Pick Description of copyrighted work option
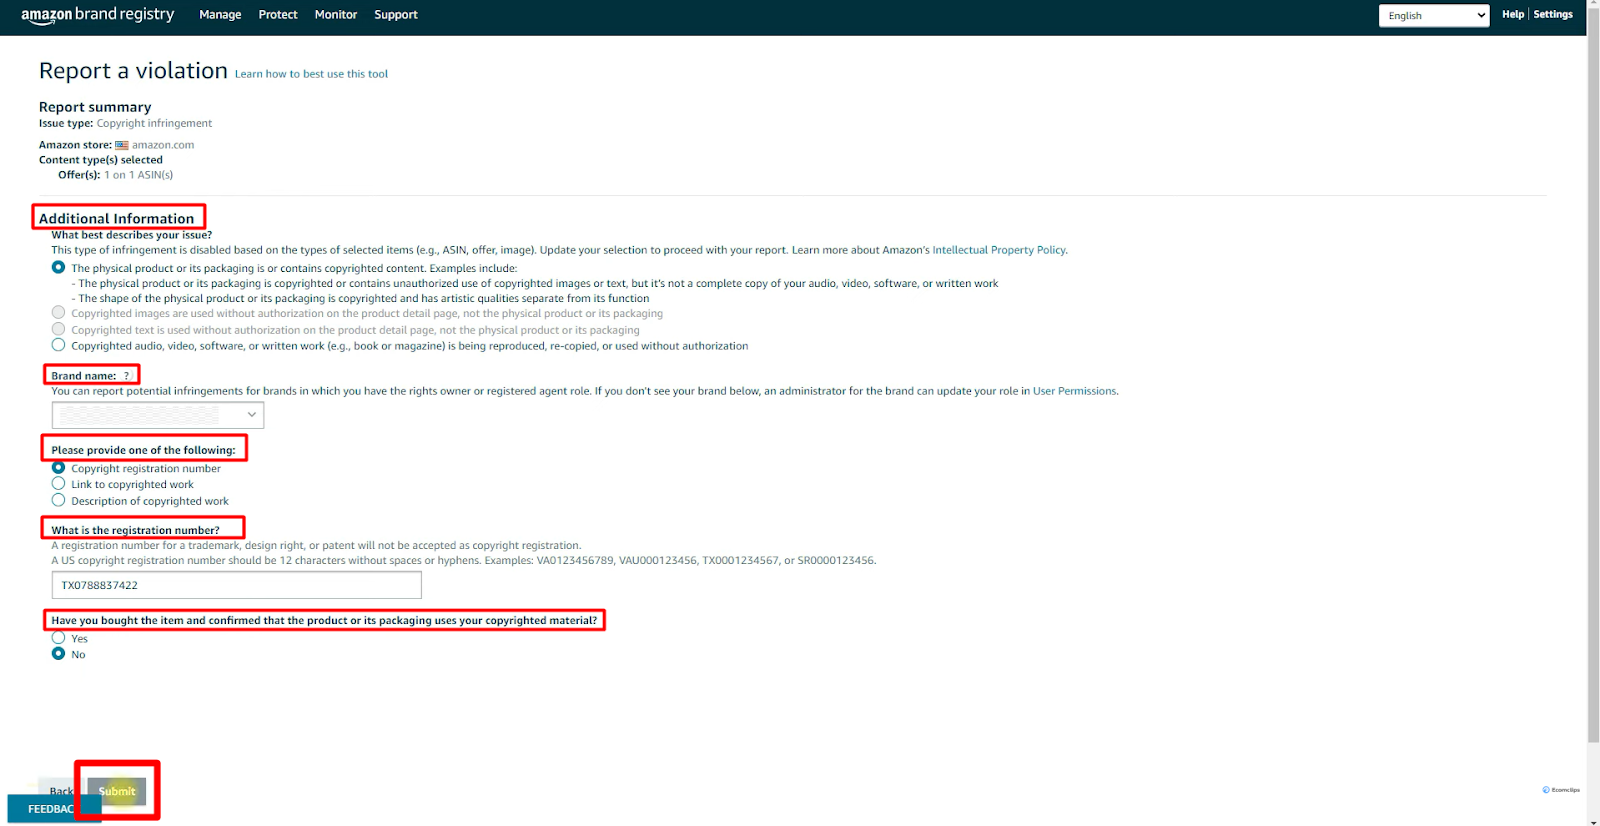 tap(58, 500)
